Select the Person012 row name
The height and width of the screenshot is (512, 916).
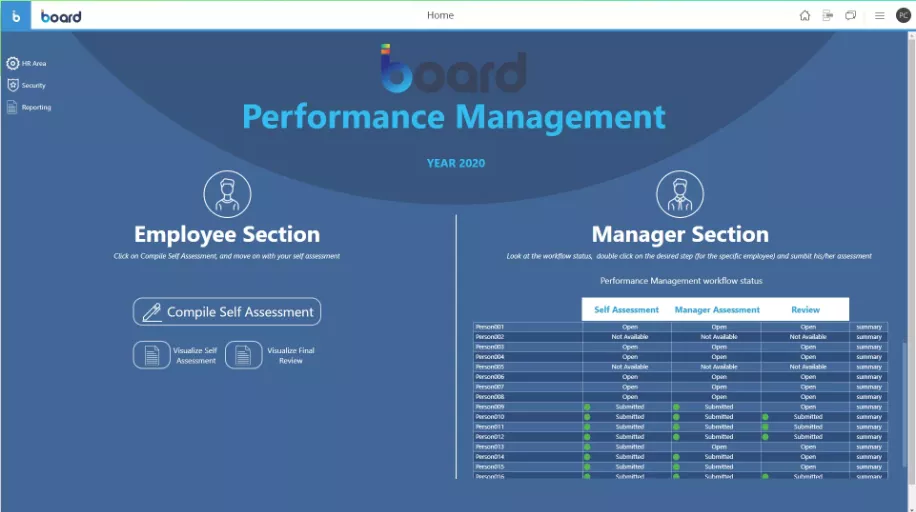pyautogui.click(x=490, y=437)
